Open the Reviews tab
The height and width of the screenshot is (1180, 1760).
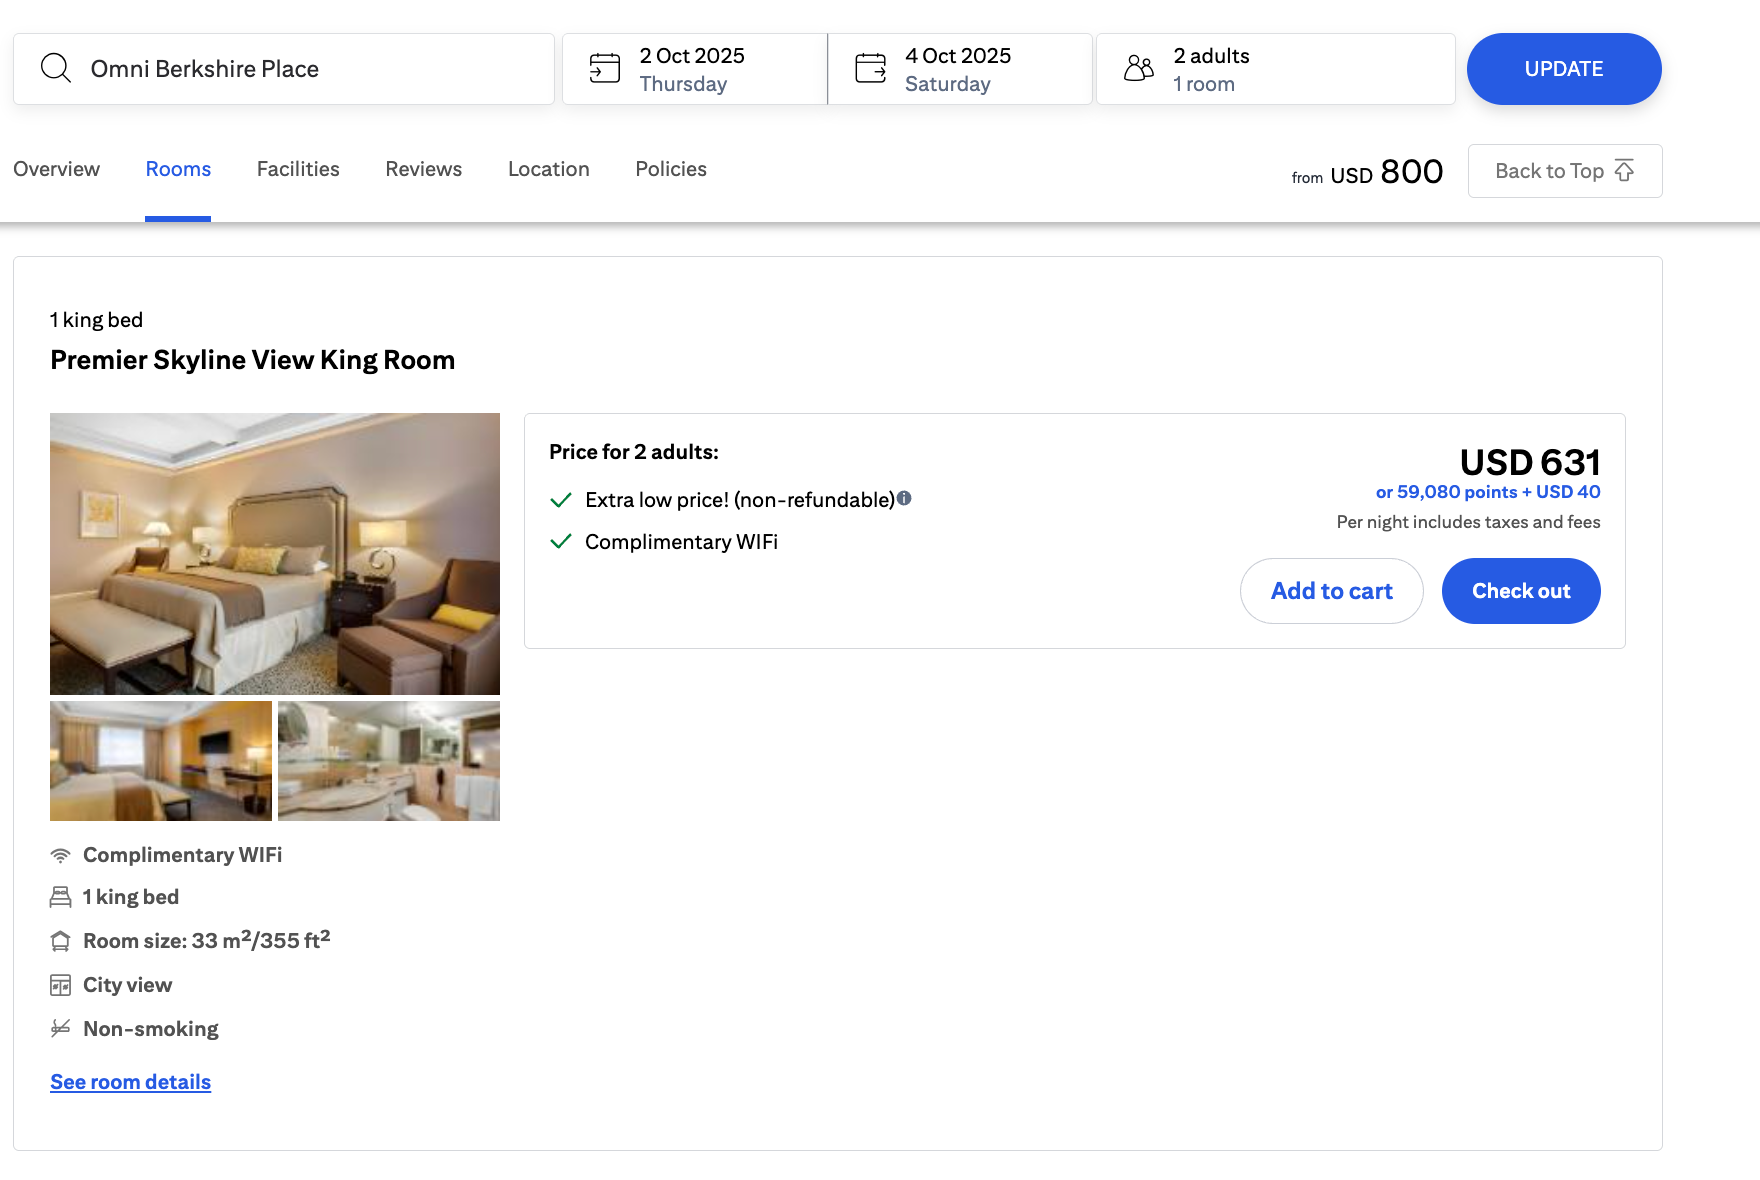click(x=424, y=169)
